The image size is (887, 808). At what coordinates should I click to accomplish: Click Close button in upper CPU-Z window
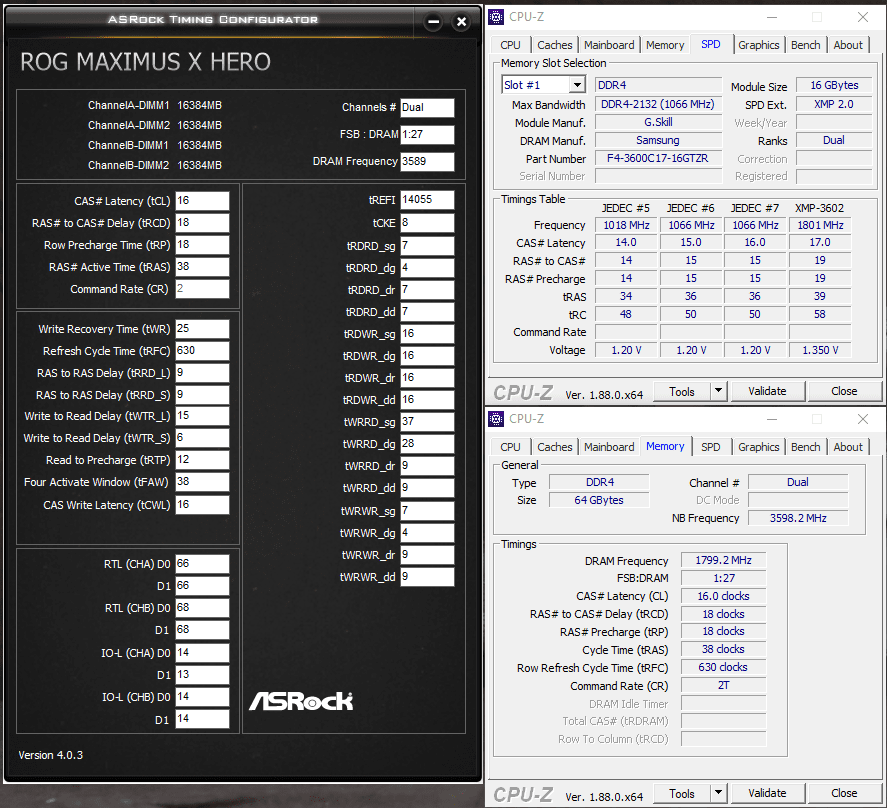point(844,391)
